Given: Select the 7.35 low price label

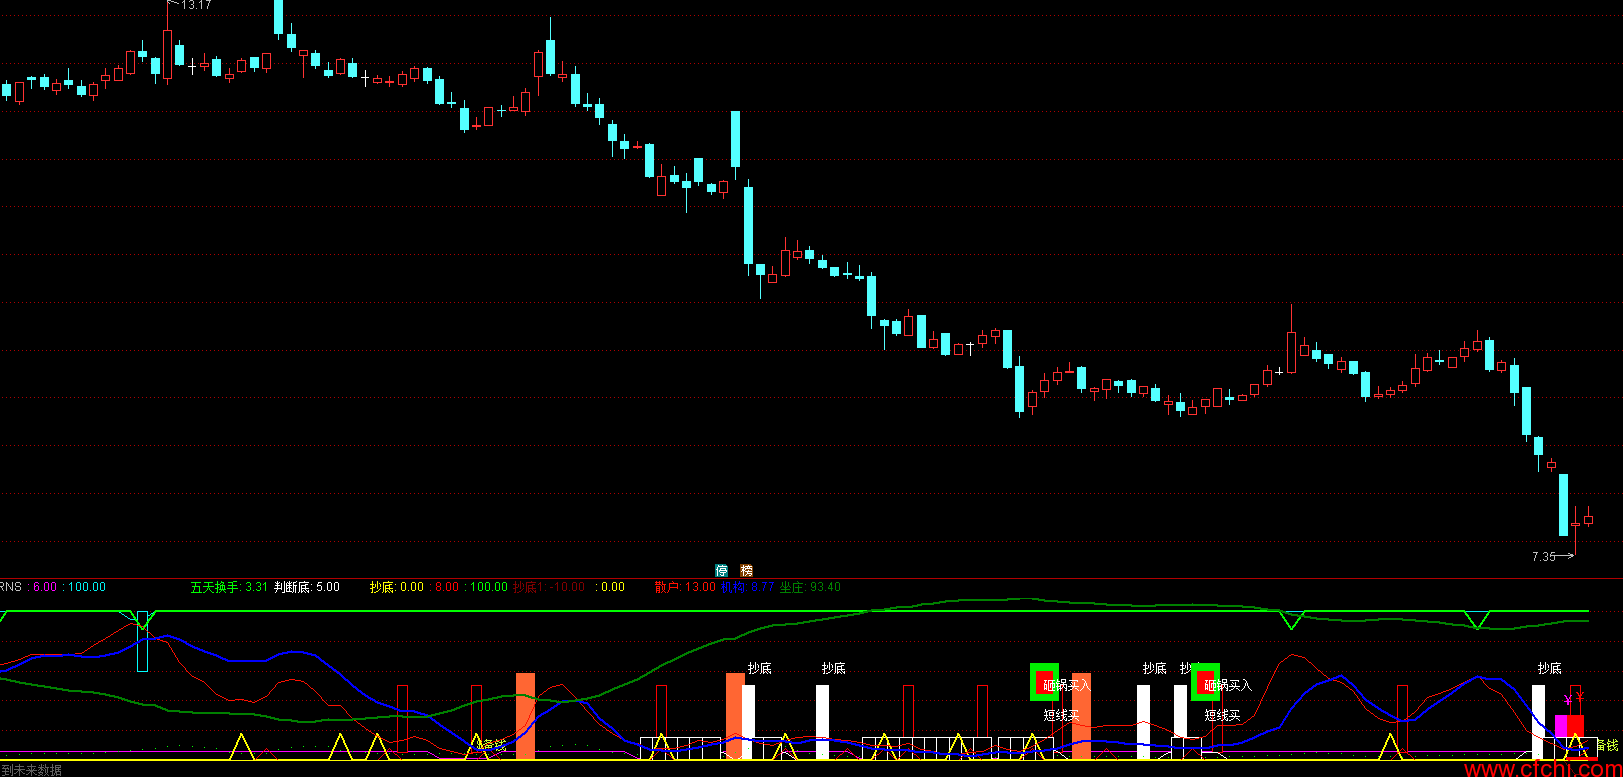Looking at the screenshot, I should (x=1543, y=556).
